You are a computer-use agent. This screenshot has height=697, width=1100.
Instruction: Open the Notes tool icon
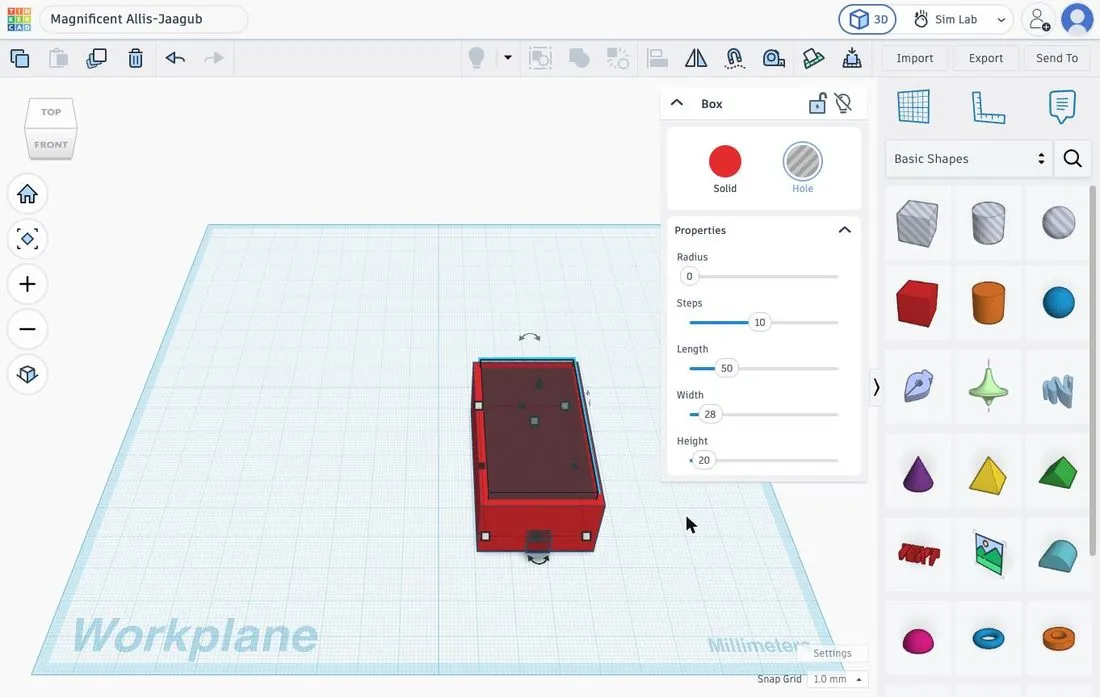tap(1061, 107)
